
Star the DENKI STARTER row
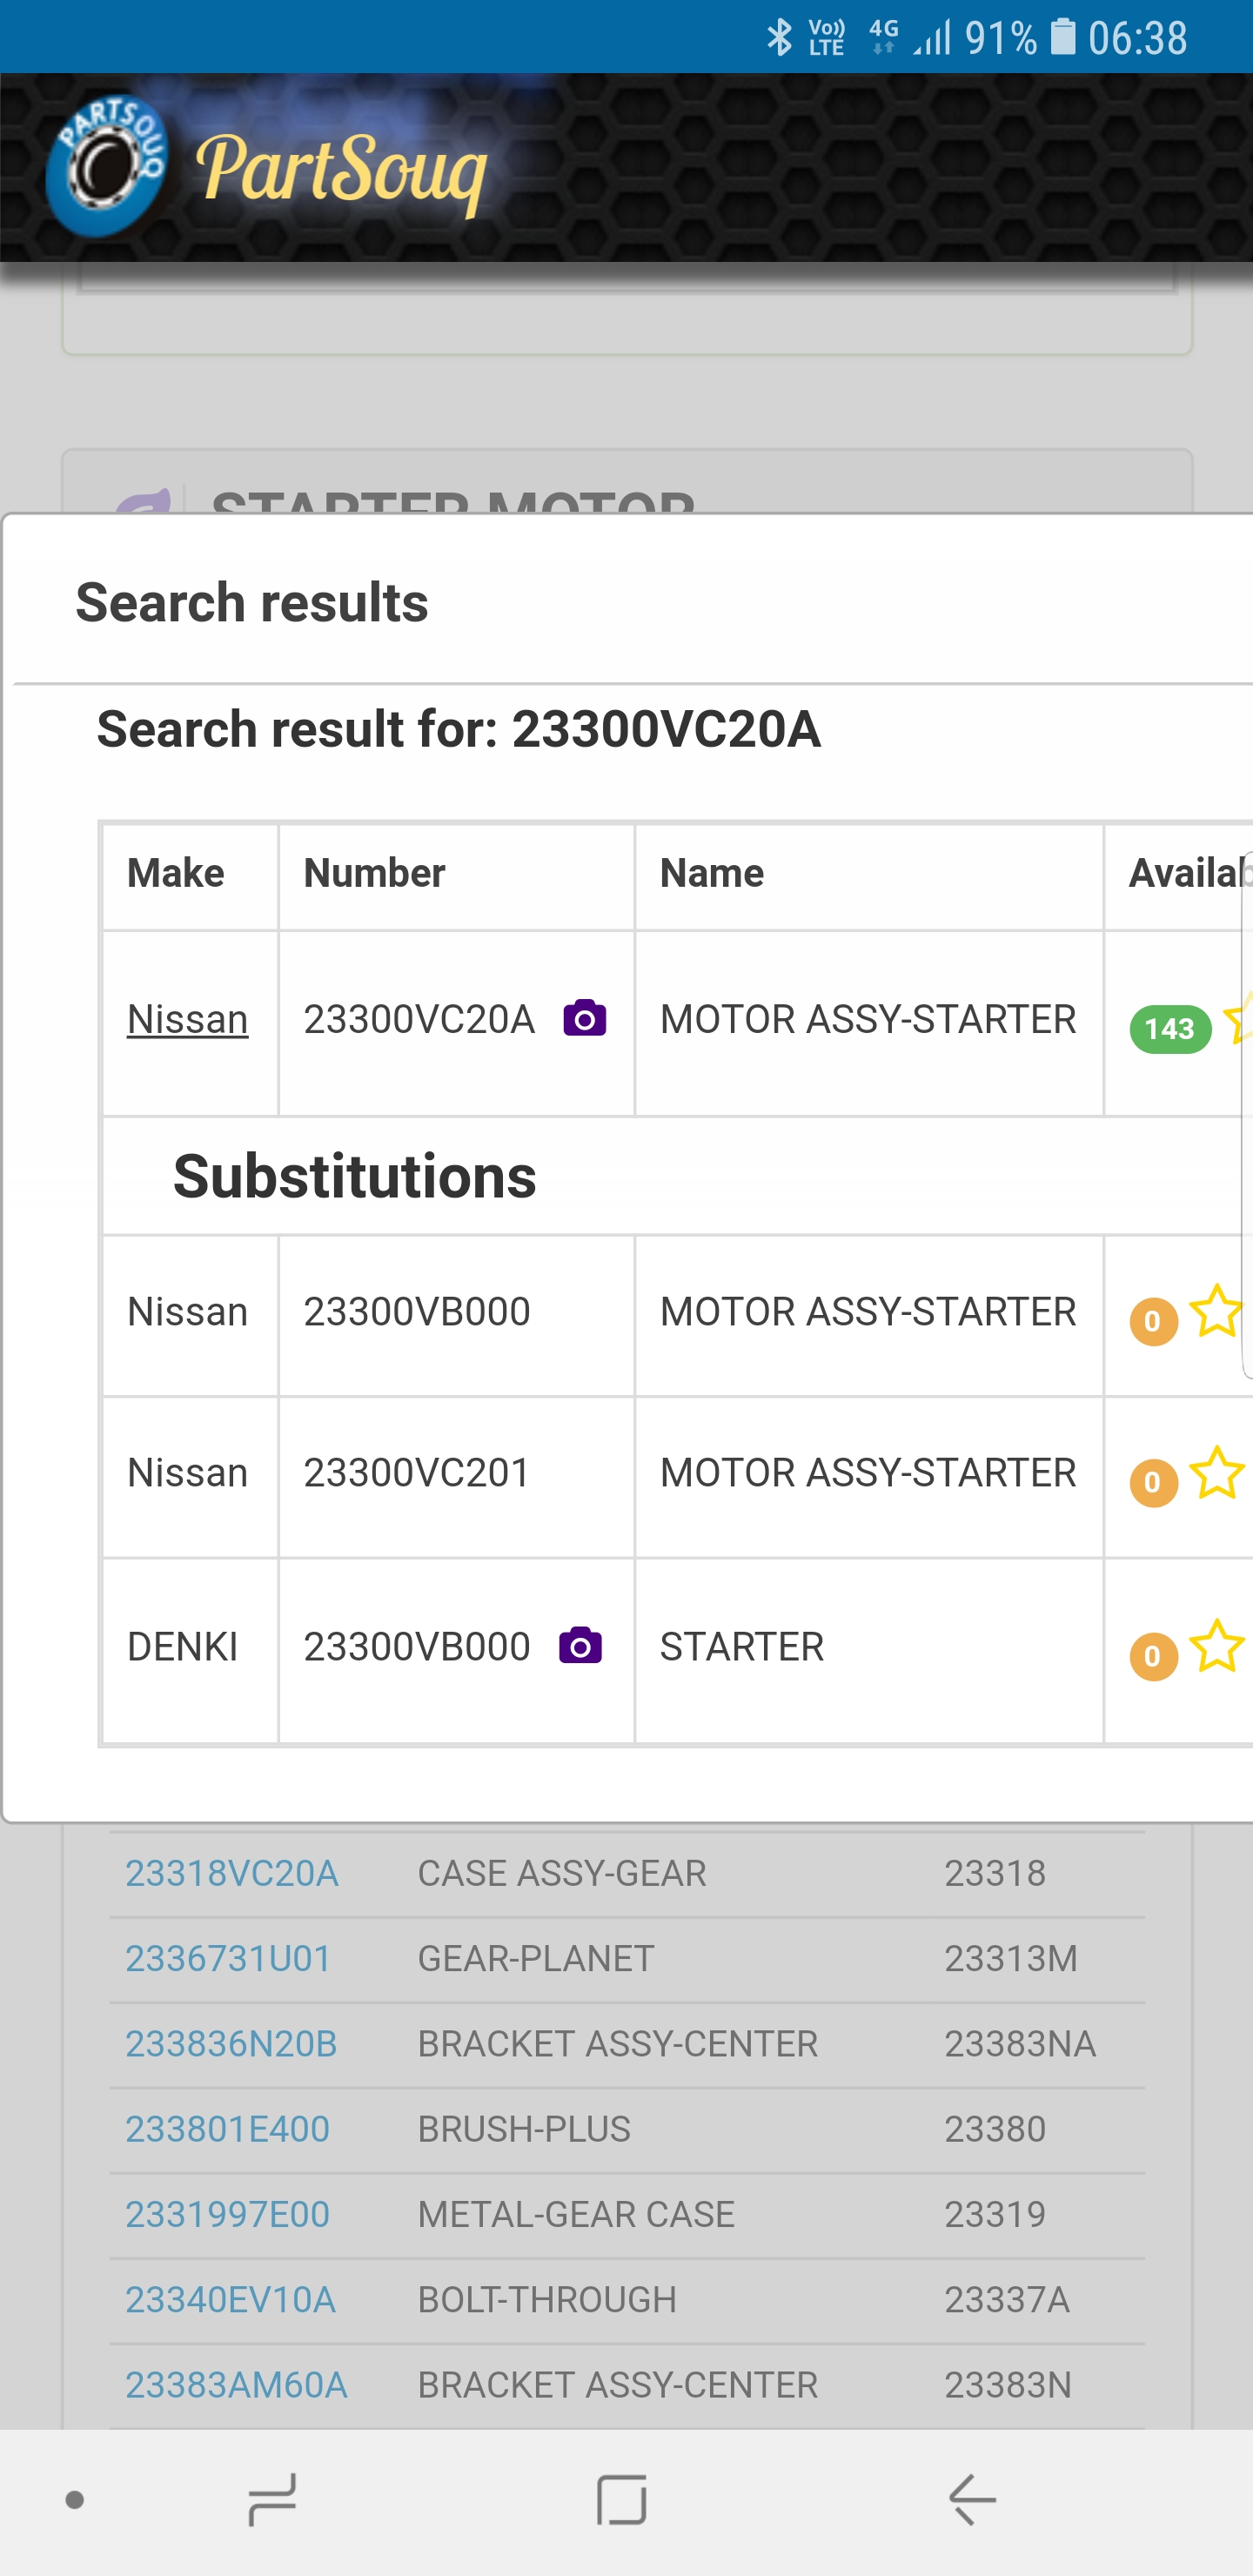click(1217, 1646)
